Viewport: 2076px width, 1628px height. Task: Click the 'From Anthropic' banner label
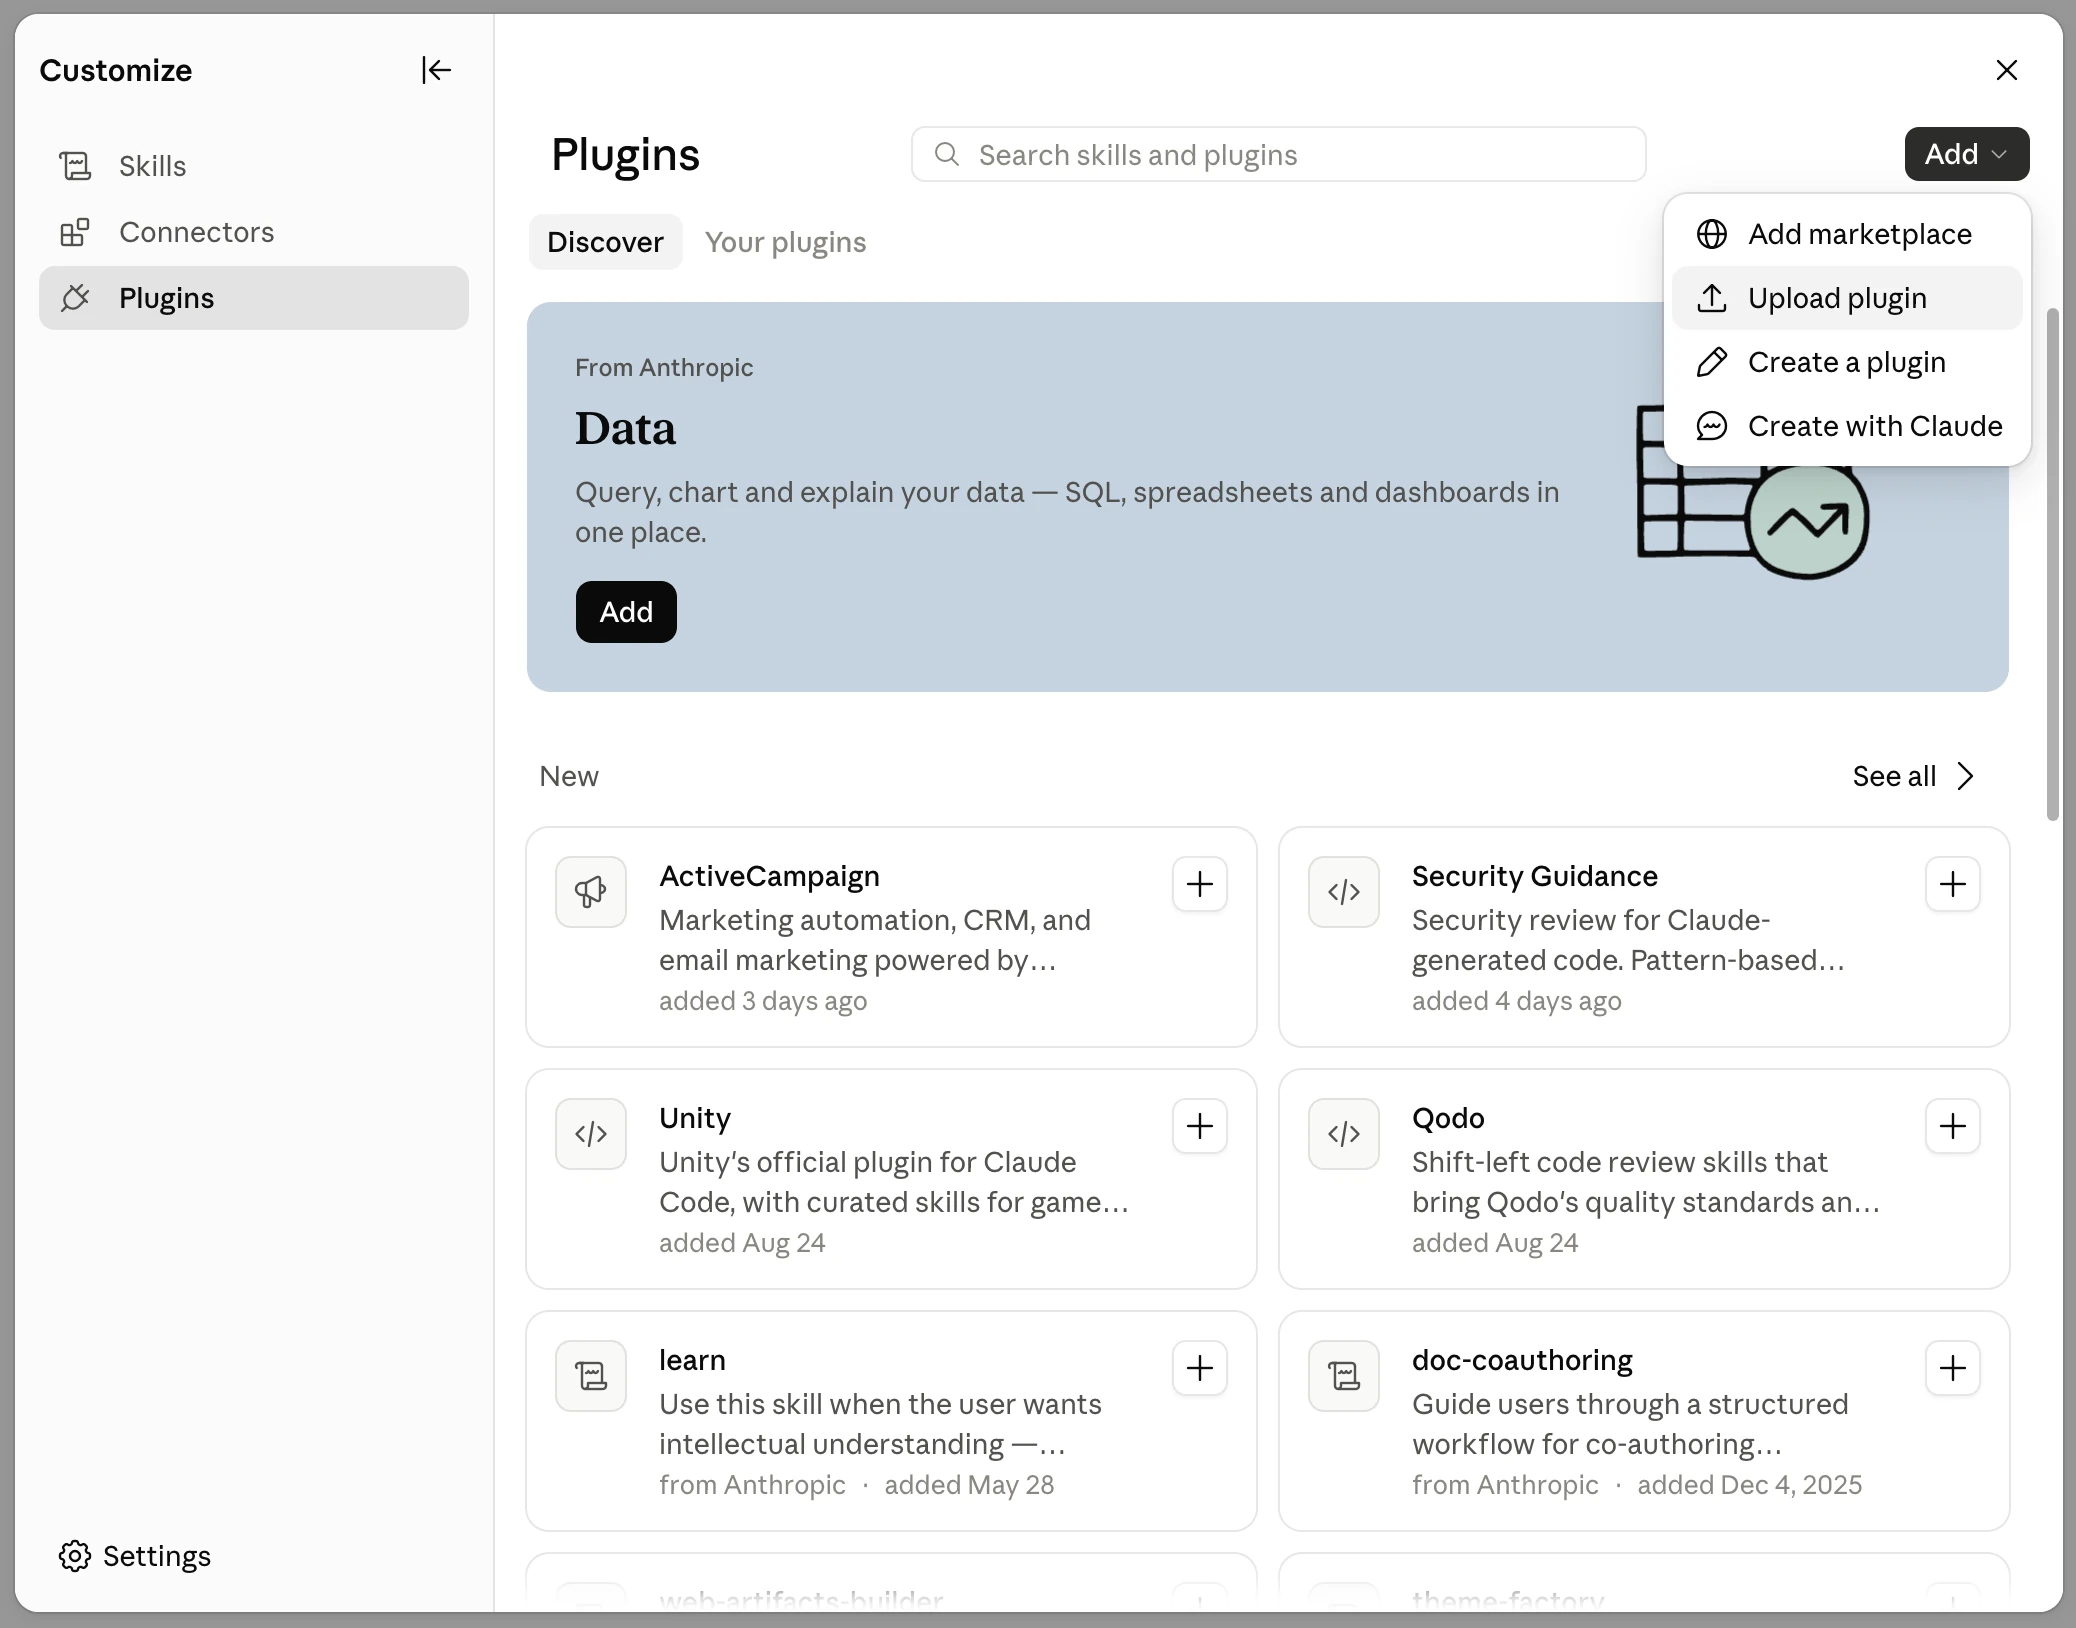(x=664, y=368)
